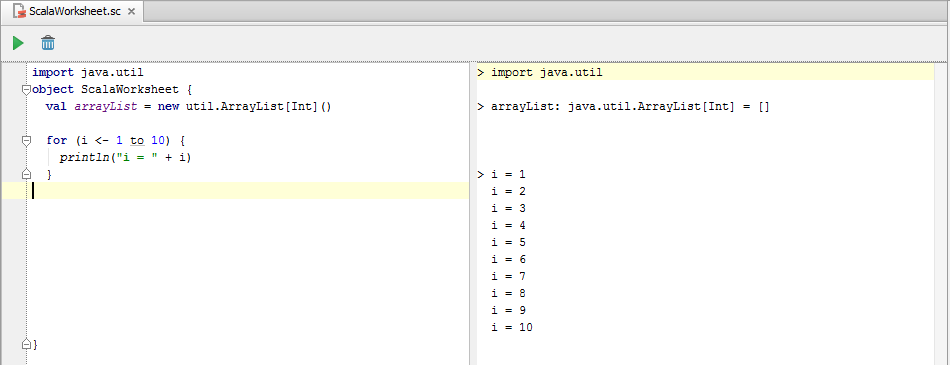Collapse the object ScalaWorksheet block

click(26, 90)
